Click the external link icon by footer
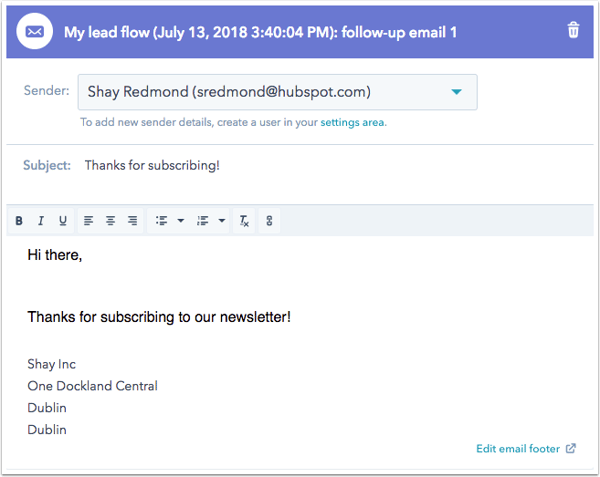Screen dimensions: 600x477 [571, 448]
